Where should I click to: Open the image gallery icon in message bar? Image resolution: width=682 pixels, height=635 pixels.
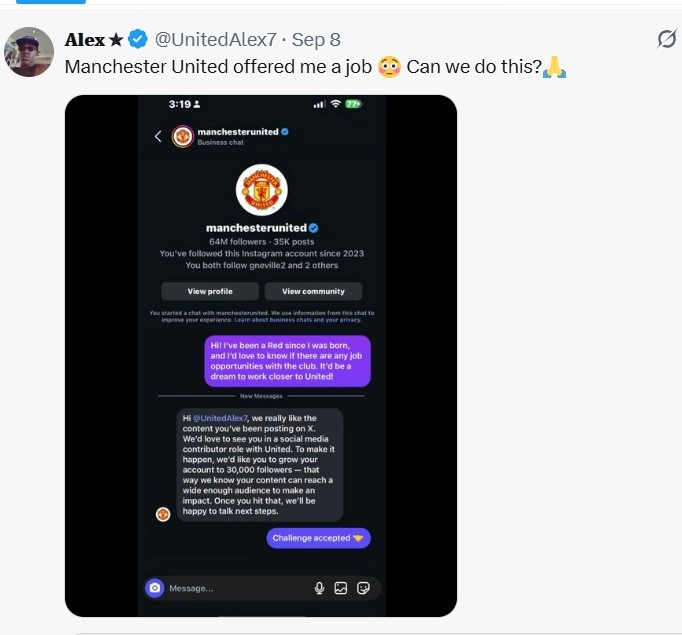coord(341,588)
